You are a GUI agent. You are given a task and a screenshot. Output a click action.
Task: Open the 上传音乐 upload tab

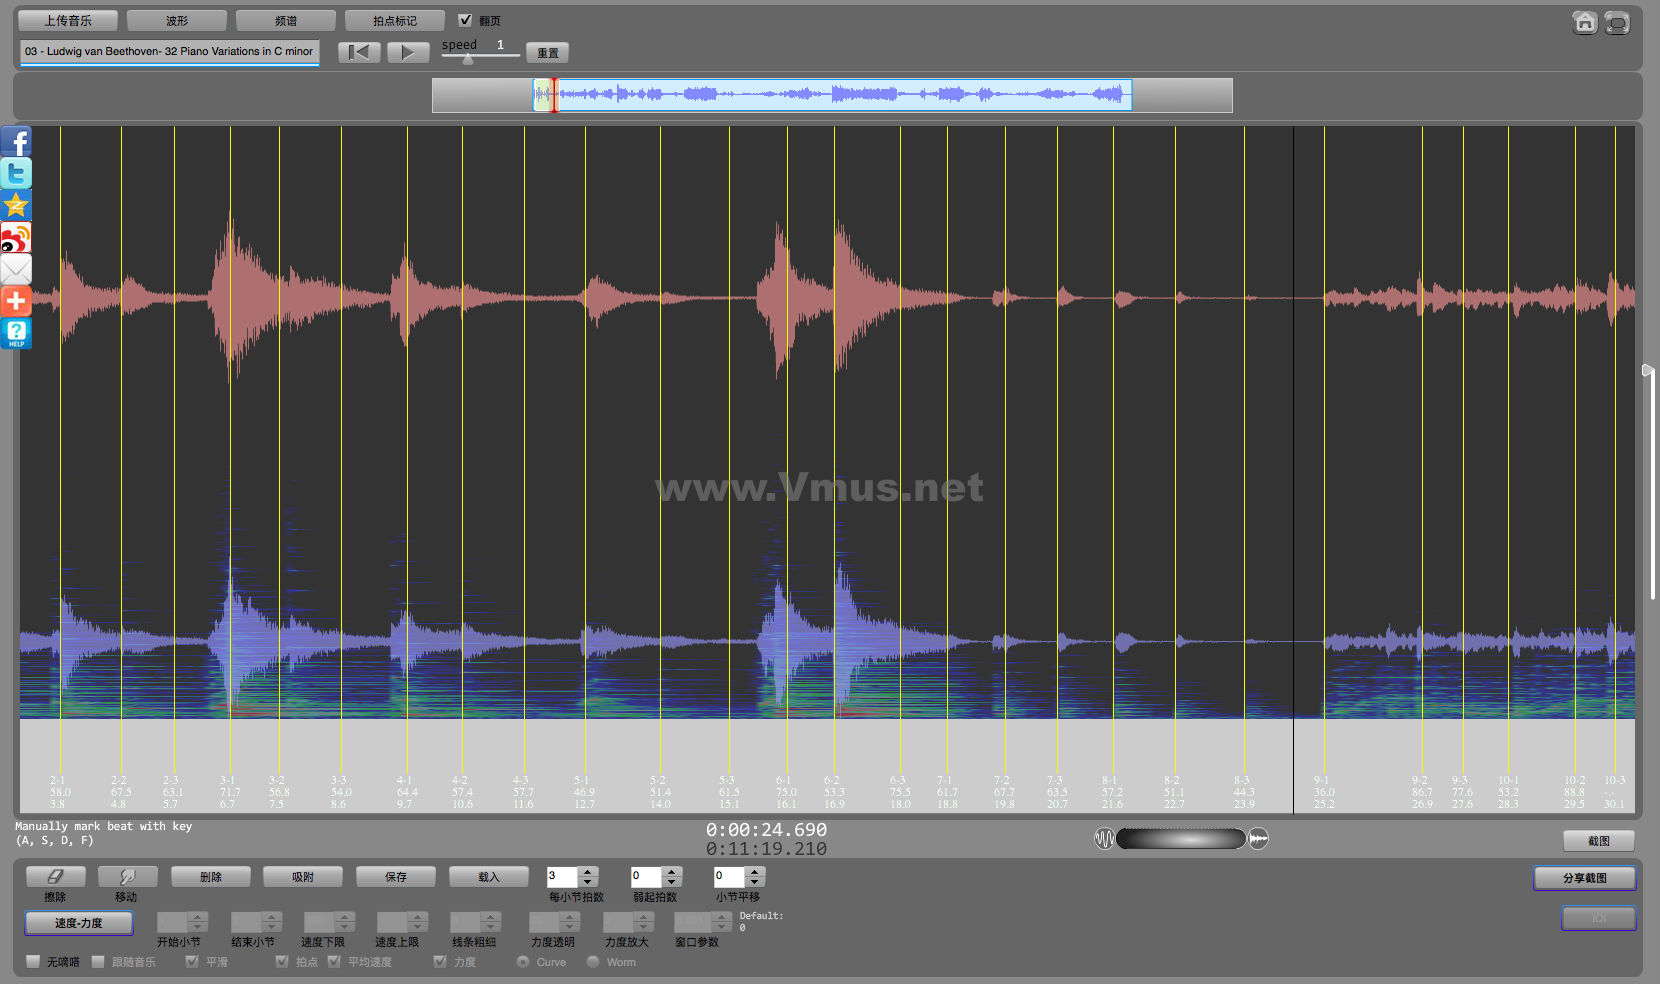coord(68,21)
